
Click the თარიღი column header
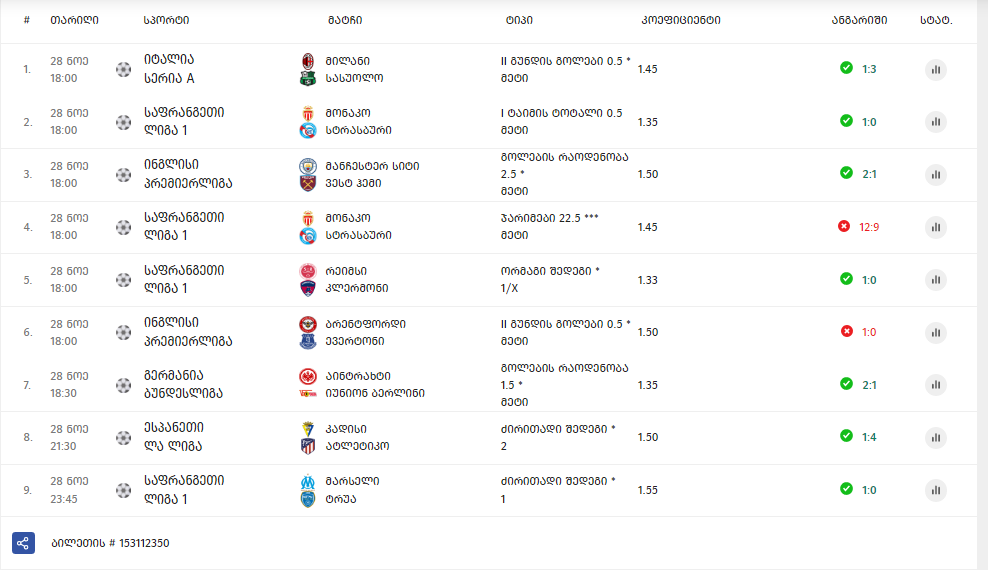74,20
